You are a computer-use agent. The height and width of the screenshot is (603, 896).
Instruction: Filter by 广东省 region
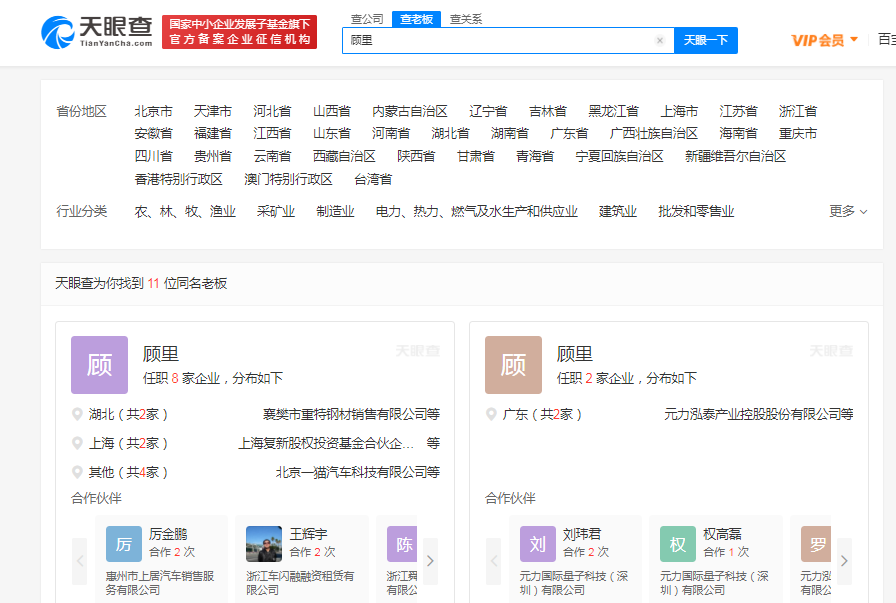pos(569,134)
